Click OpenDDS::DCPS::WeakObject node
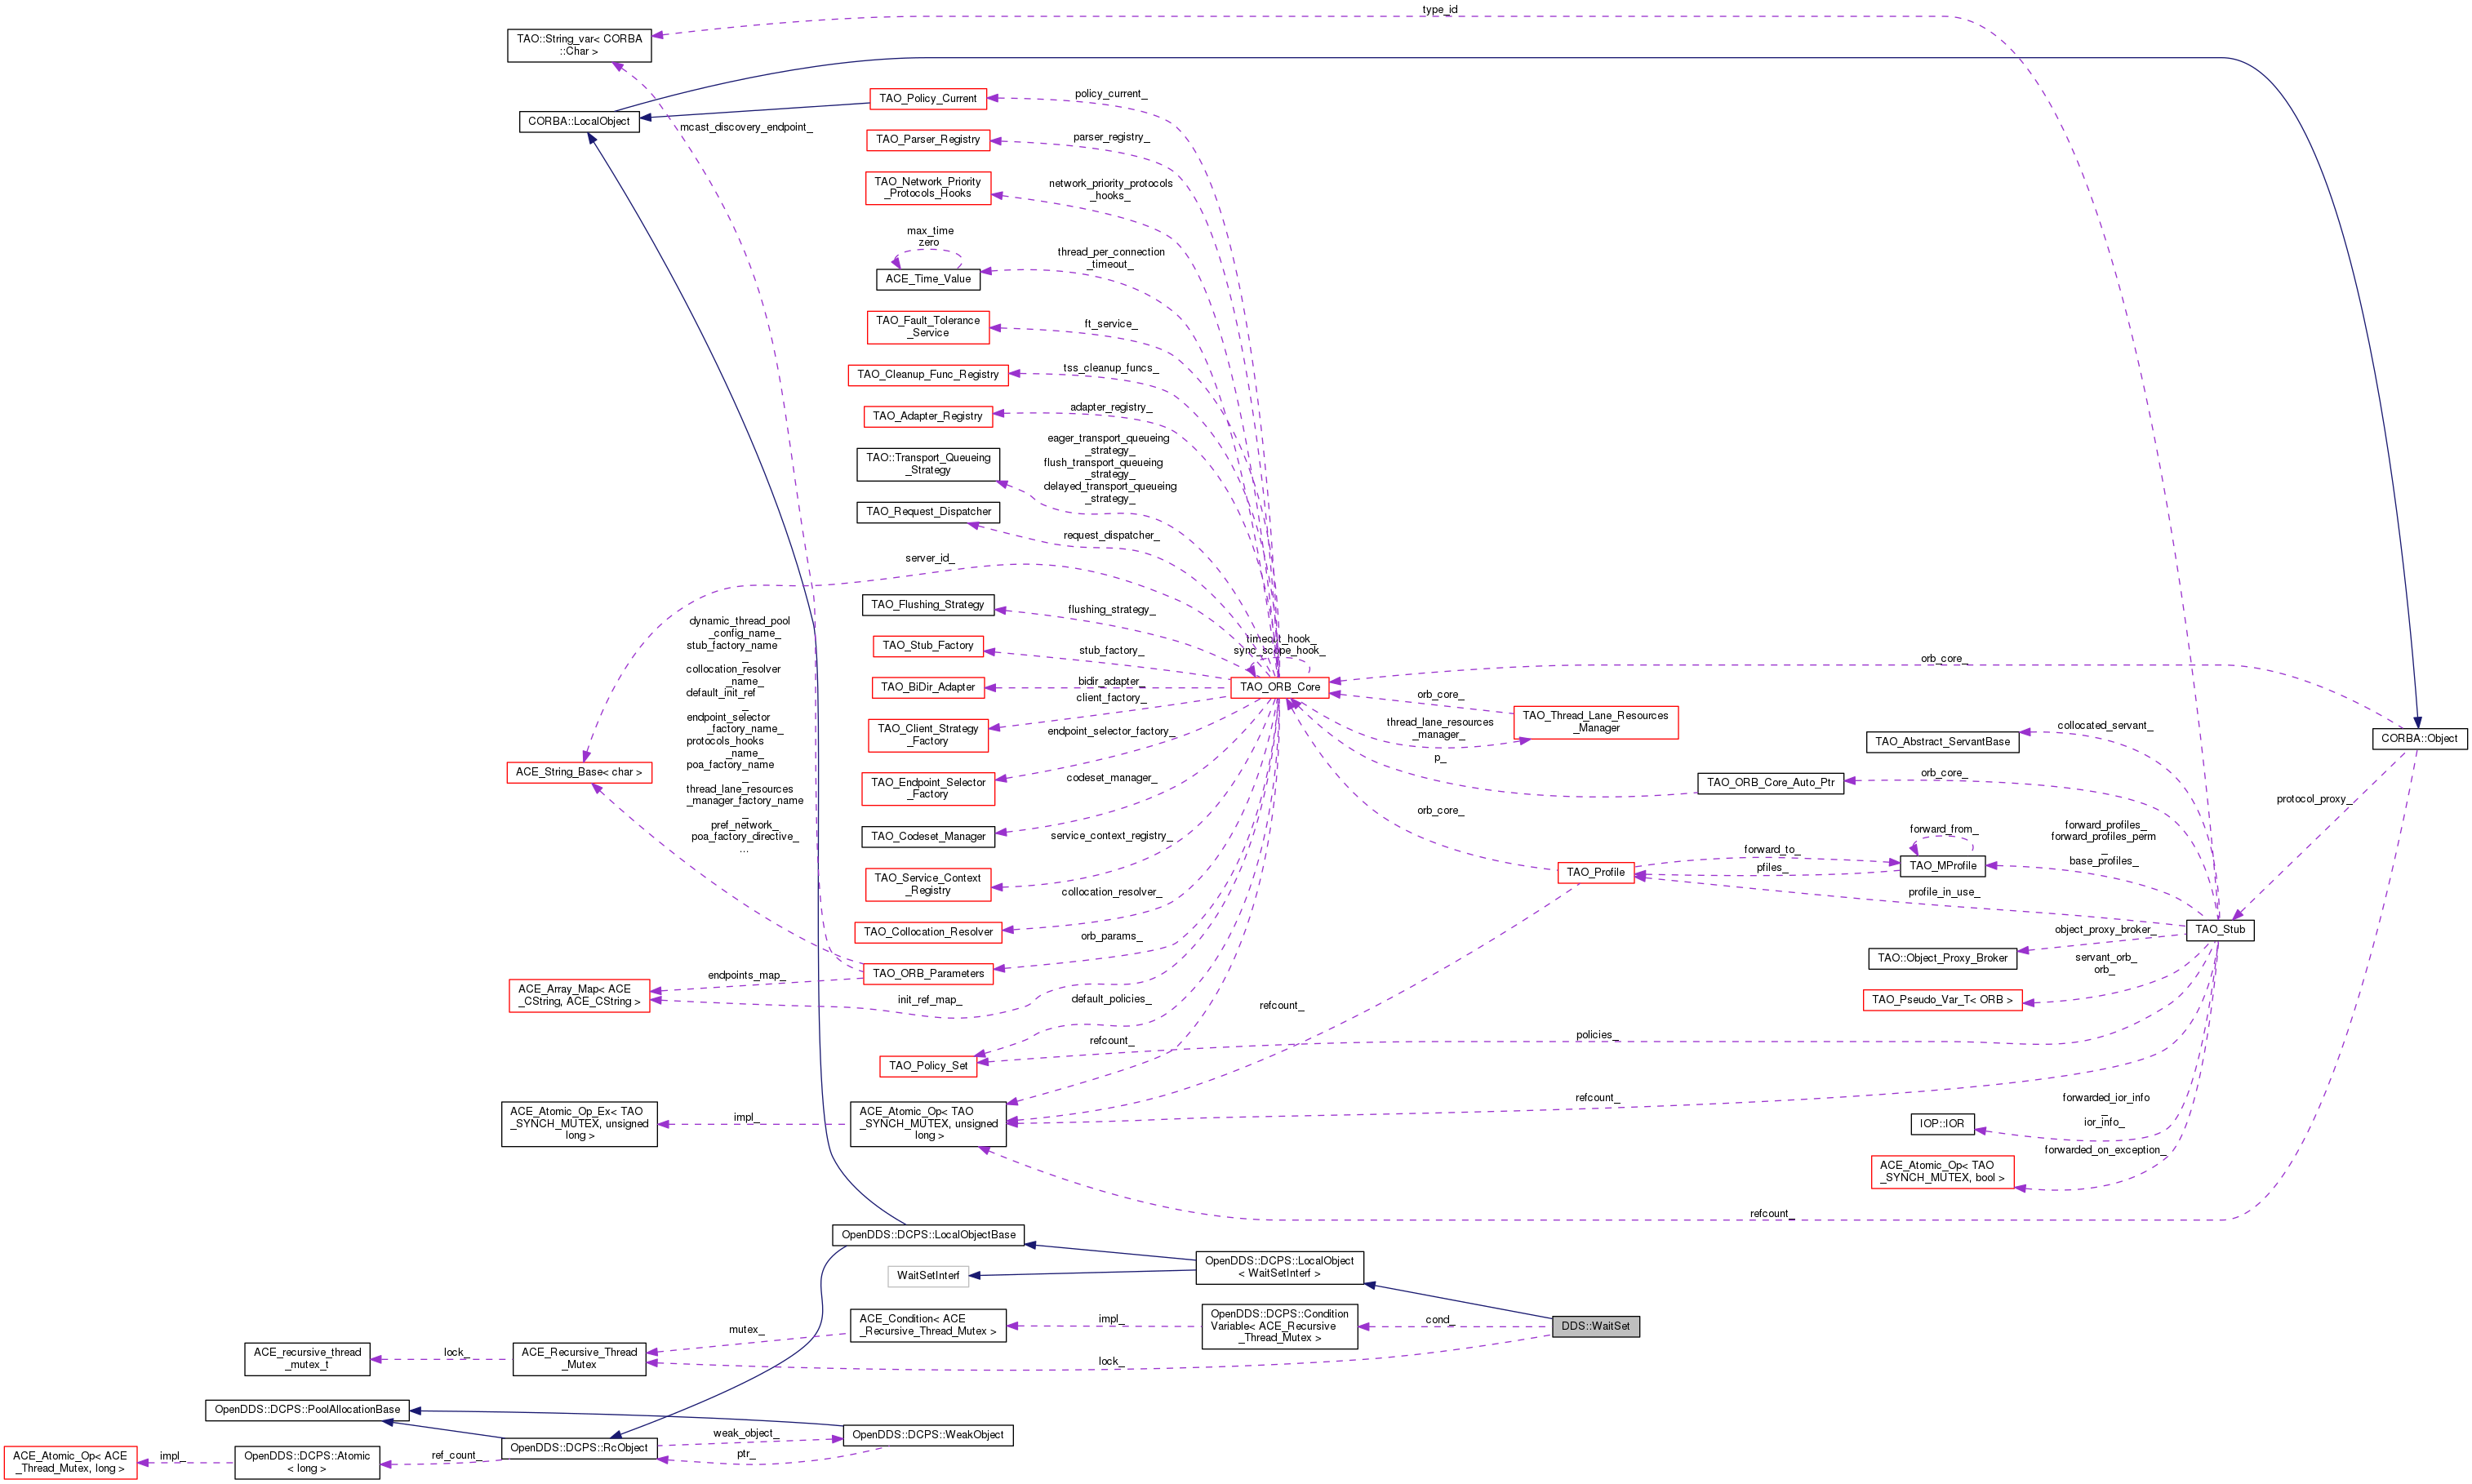The image size is (2472, 1484). coord(927,1435)
